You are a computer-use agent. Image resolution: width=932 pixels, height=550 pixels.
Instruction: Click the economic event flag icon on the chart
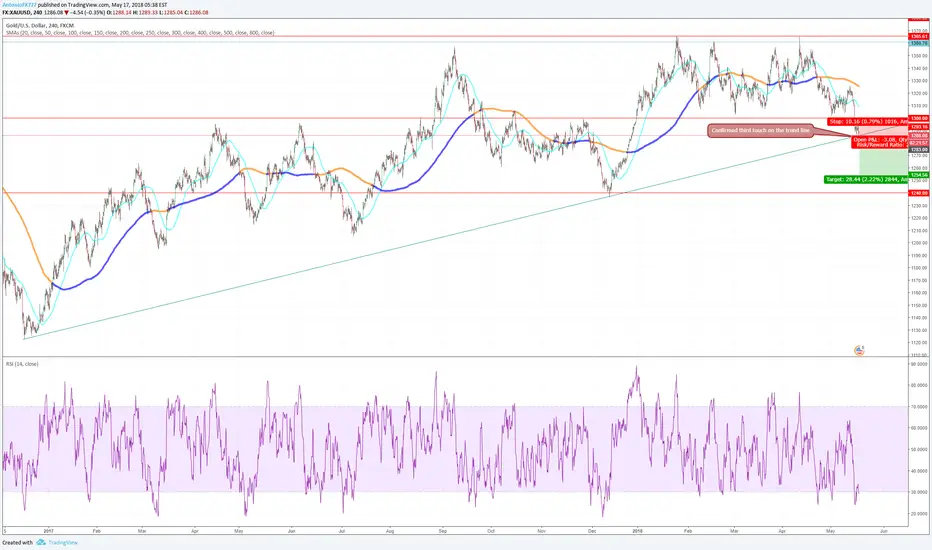859,350
